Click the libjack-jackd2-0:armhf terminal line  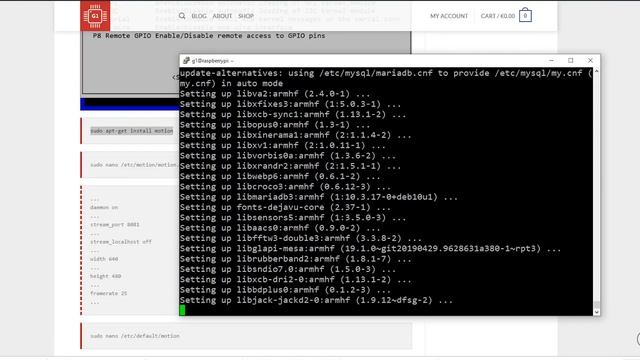pyautogui.click(x=316, y=300)
